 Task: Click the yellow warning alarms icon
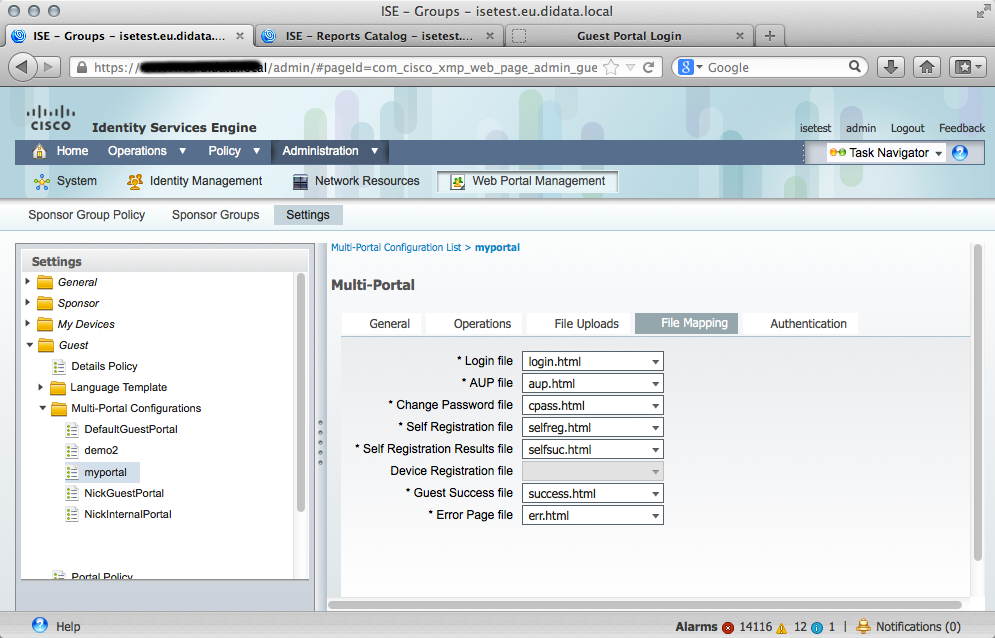tap(781, 628)
